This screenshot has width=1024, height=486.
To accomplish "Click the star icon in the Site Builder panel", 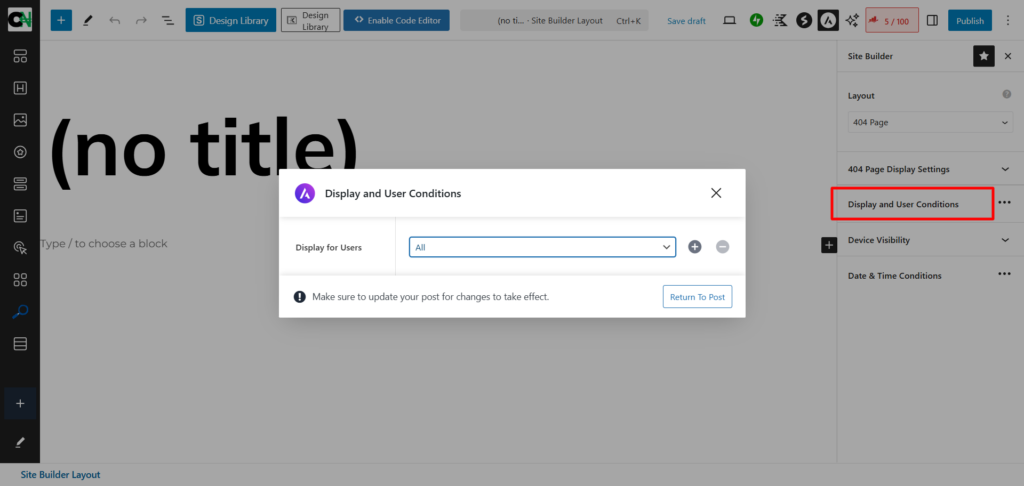I will point(984,57).
